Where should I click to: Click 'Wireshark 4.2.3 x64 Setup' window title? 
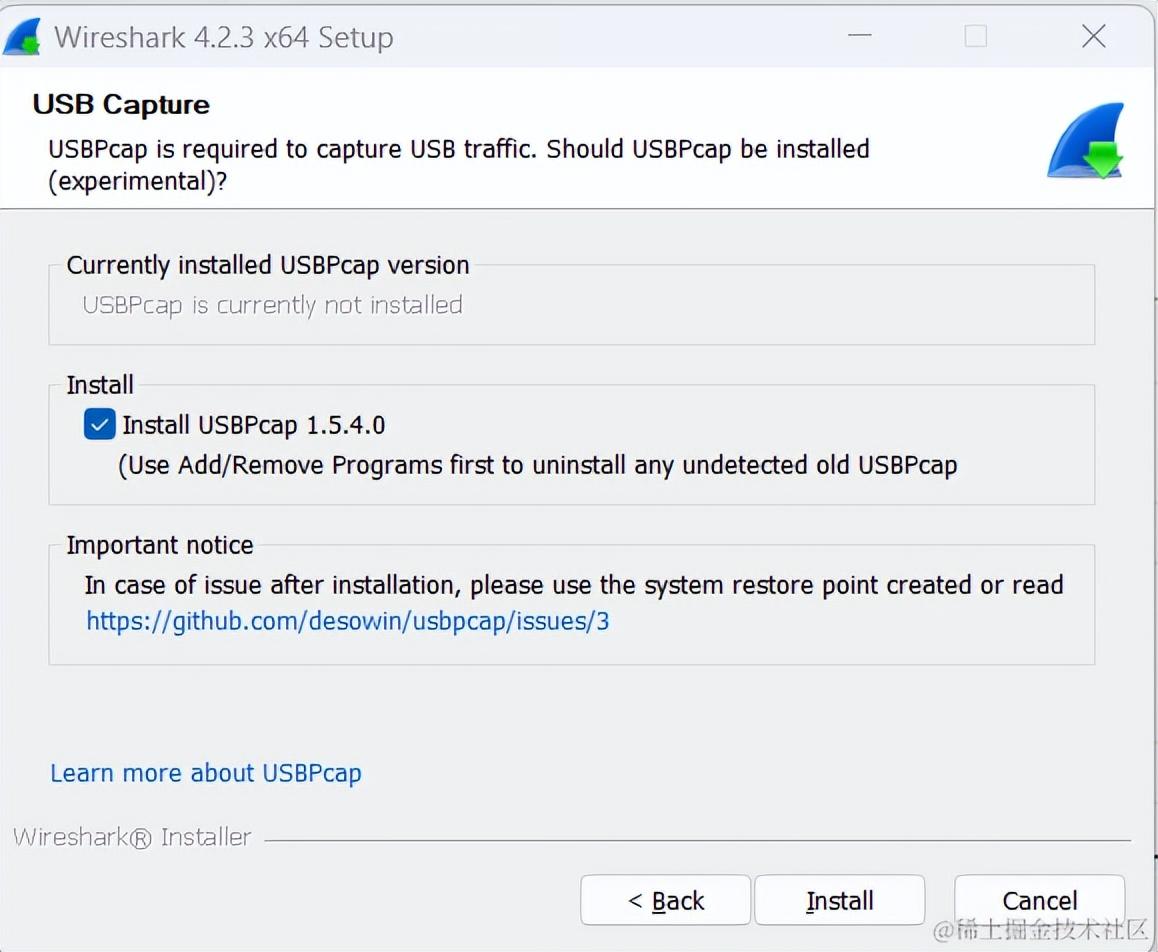(x=224, y=37)
